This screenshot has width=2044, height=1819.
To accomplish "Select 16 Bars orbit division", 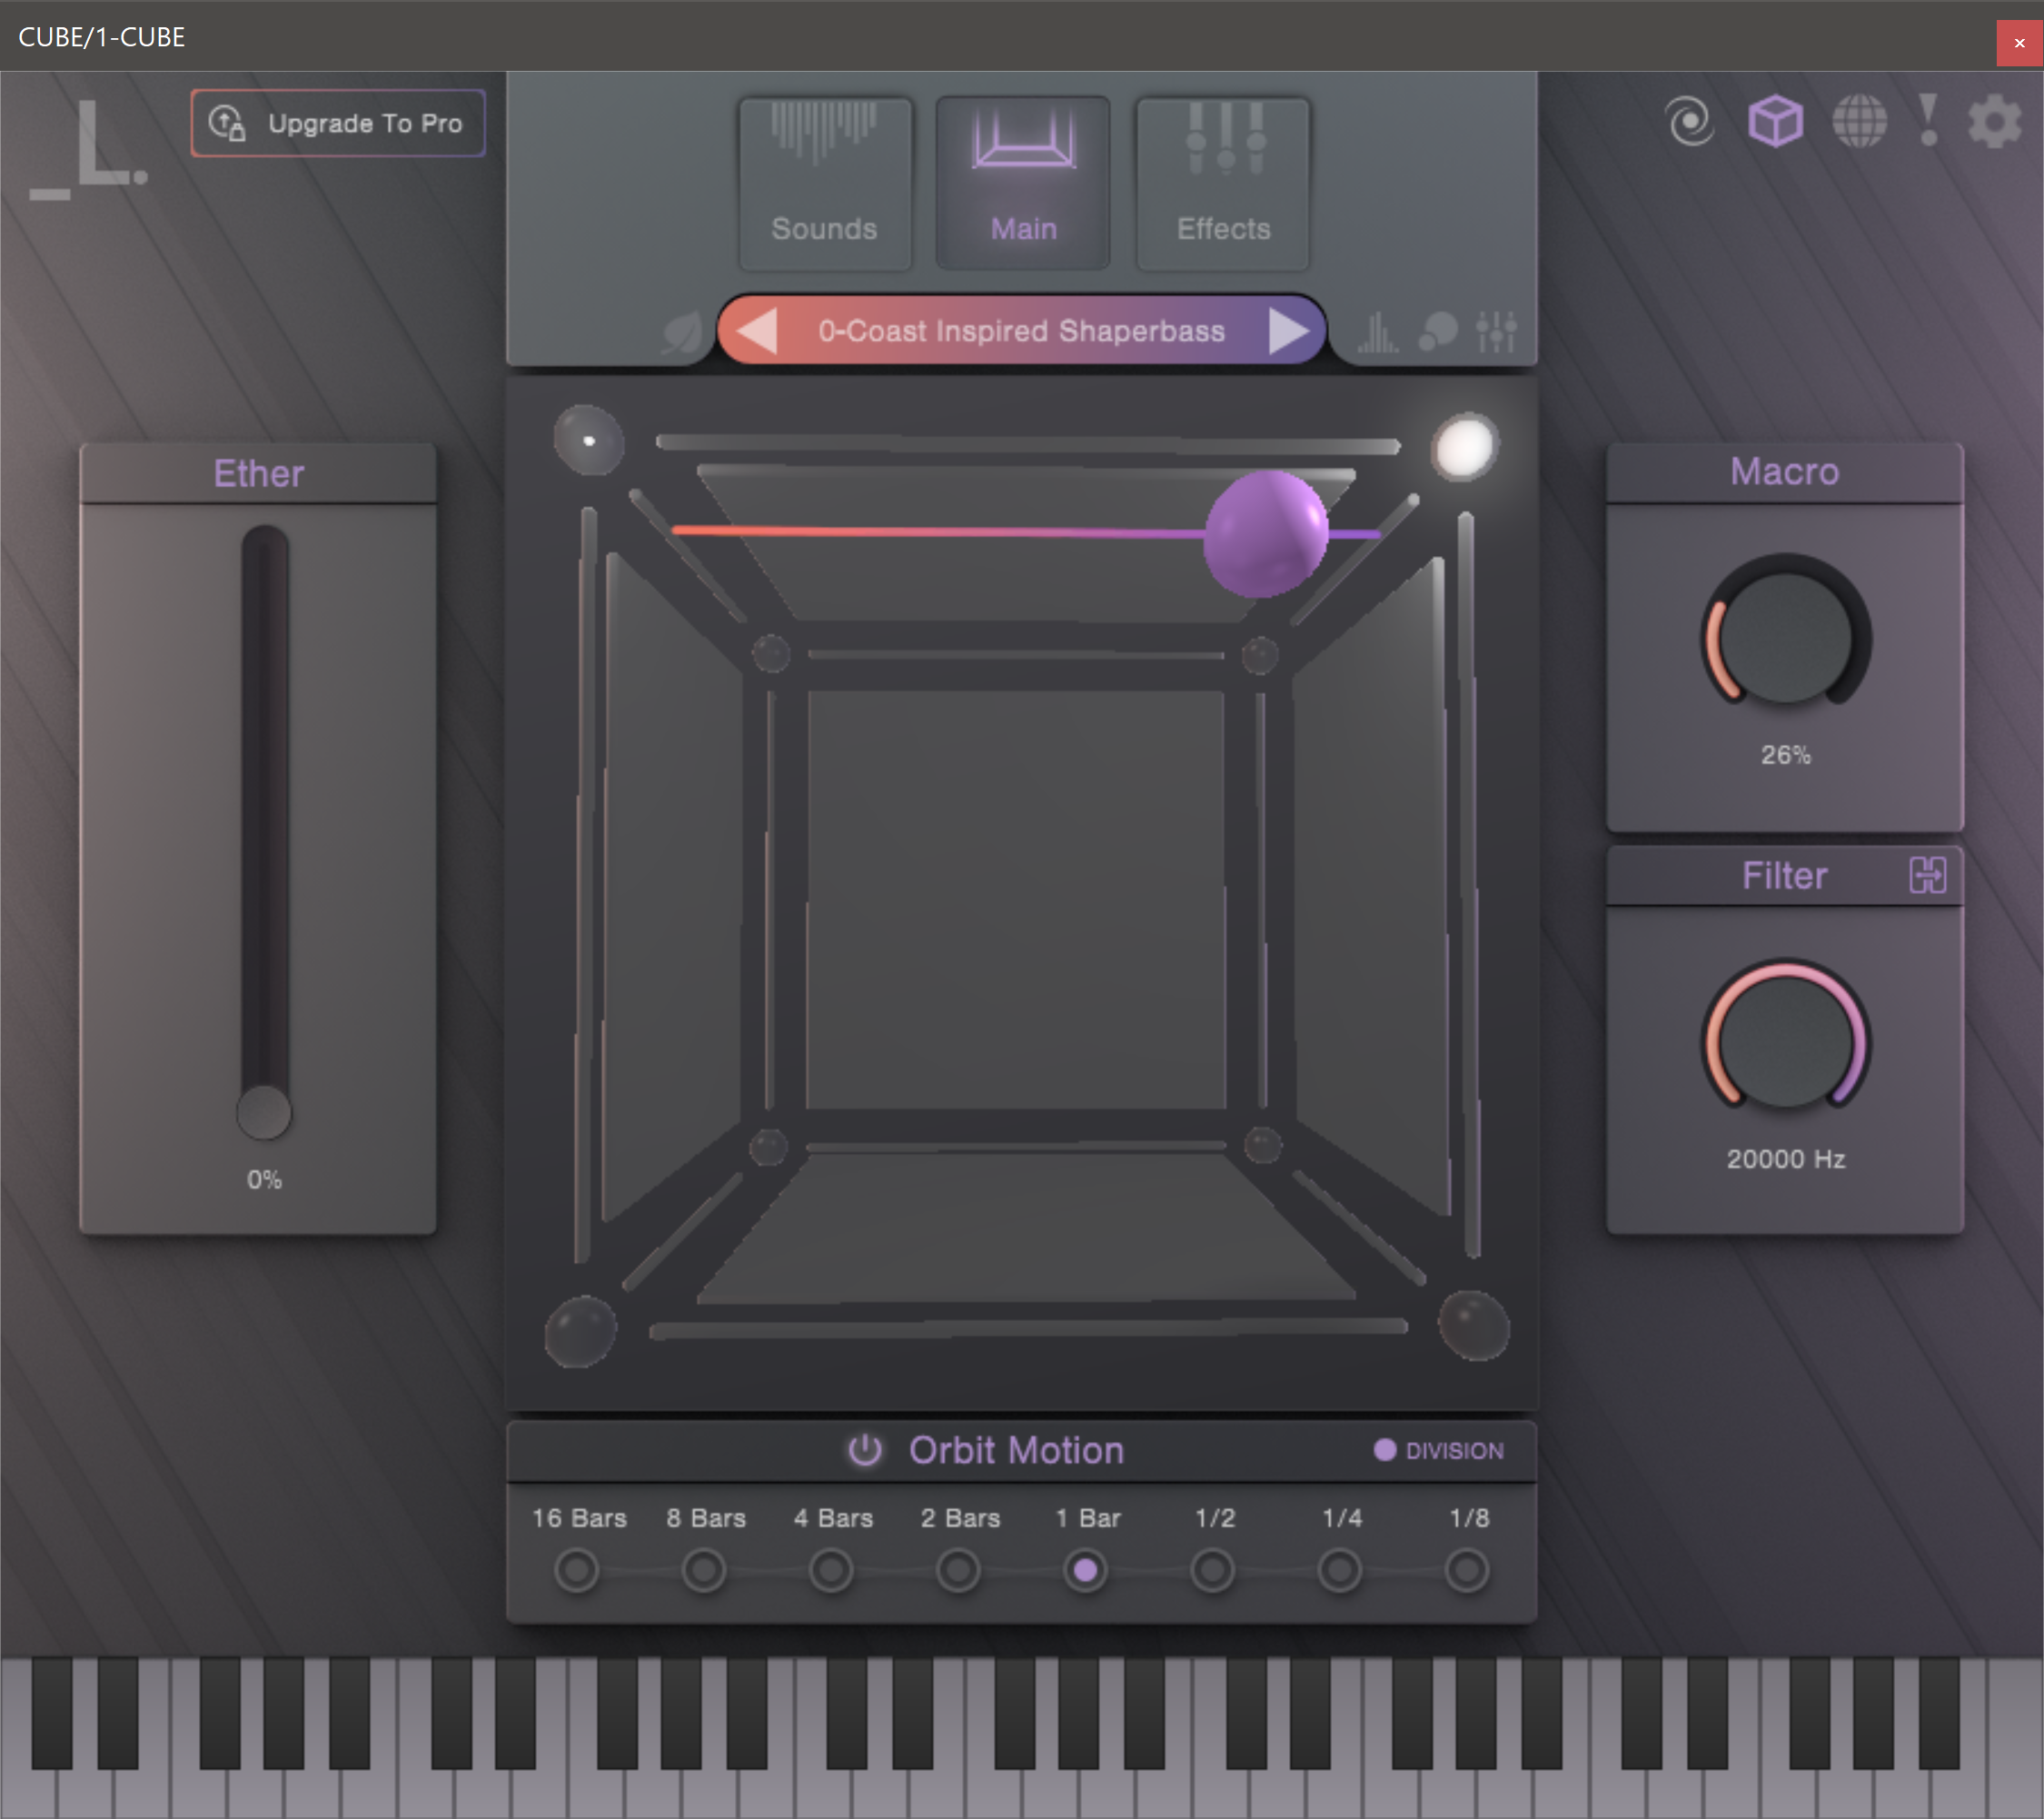I will tap(577, 1570).
